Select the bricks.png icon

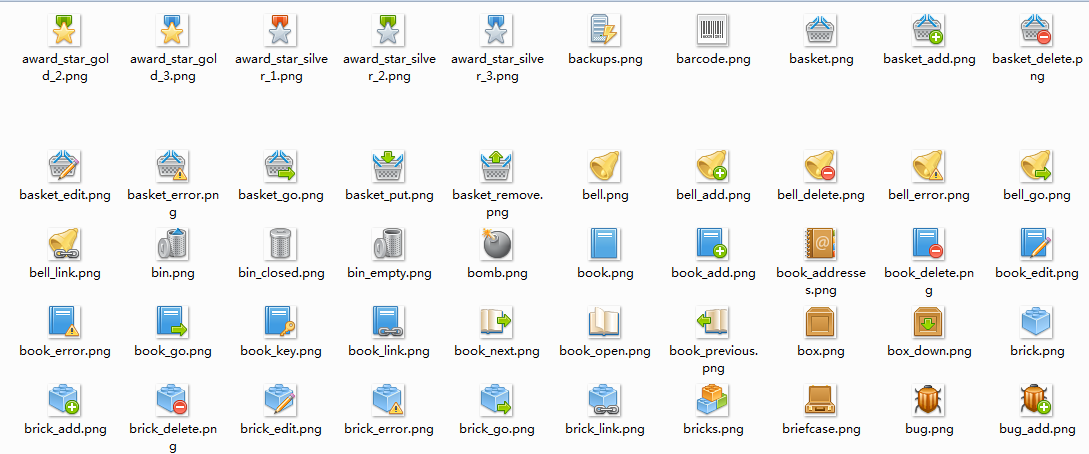tap(713, 399)
